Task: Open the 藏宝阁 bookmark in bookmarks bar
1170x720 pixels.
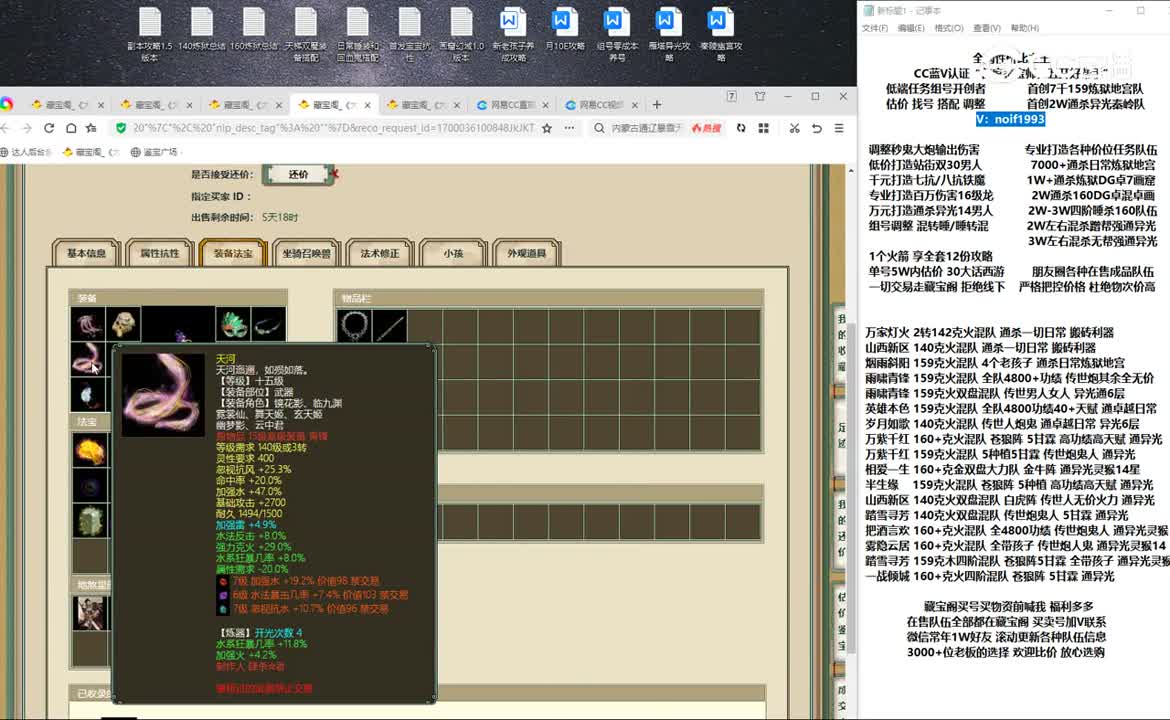Action: tap(91, 151)
